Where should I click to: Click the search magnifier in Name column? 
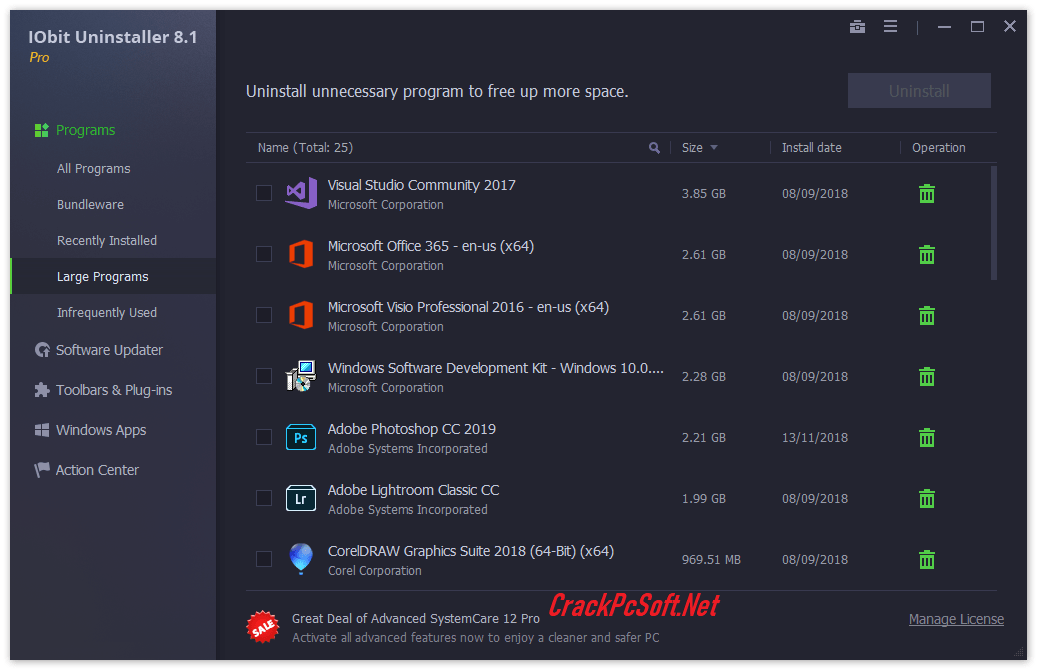pos(654,147)
